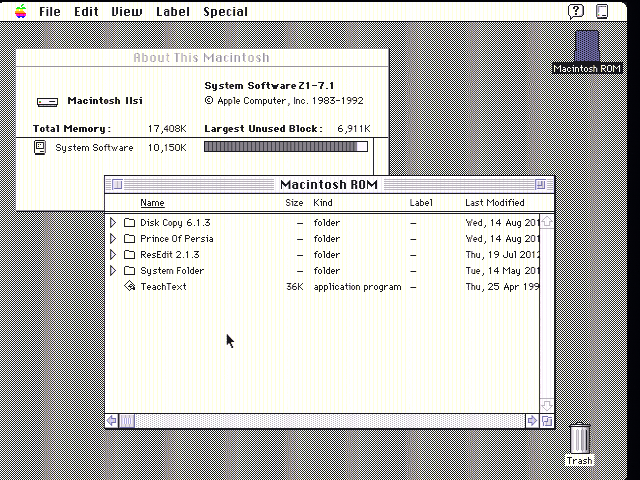
Task: Select the Disk Copy 6.1.3 name
Action: pyautogui.click(x=175, y=222)
